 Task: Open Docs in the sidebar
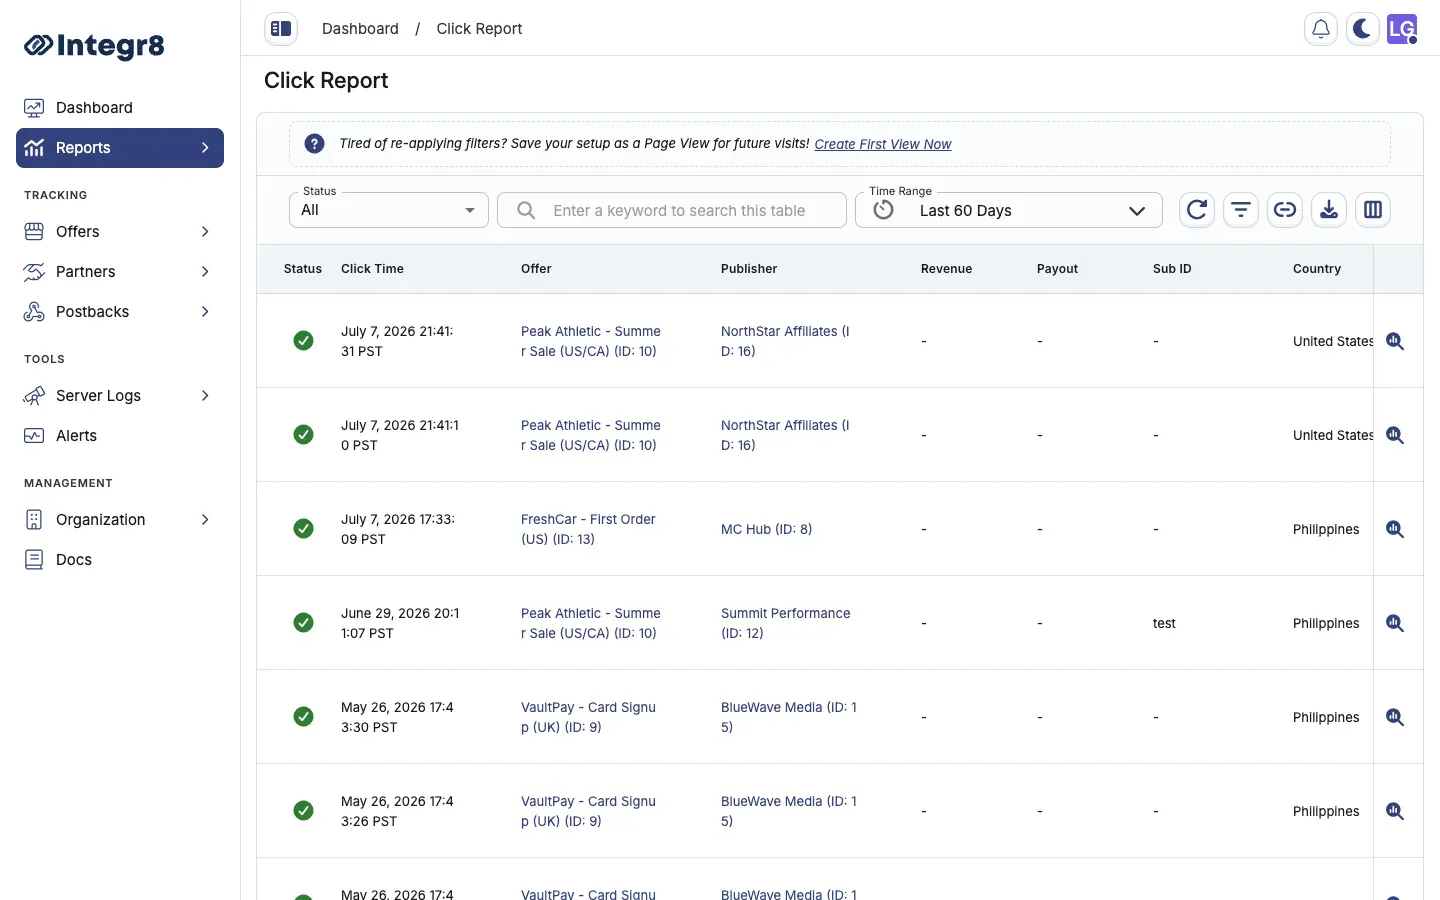click(x=120, y=560)
